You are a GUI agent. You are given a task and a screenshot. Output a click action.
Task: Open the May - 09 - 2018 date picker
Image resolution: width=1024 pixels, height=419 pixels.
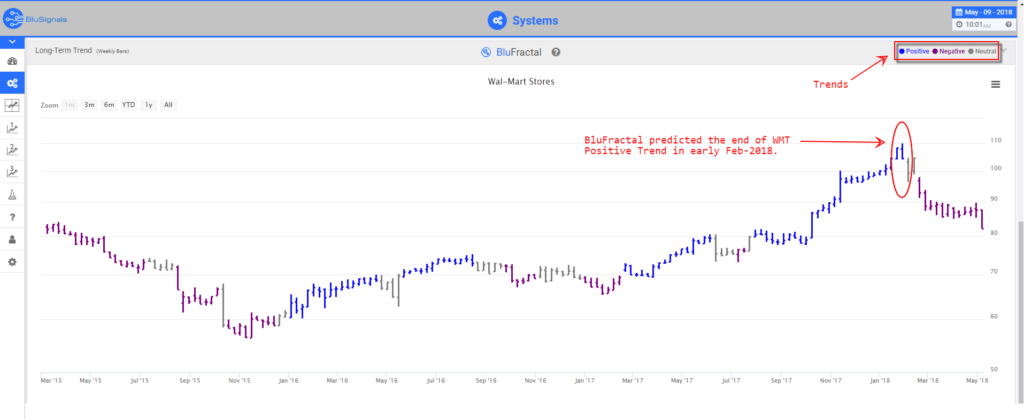click(985, 12)
